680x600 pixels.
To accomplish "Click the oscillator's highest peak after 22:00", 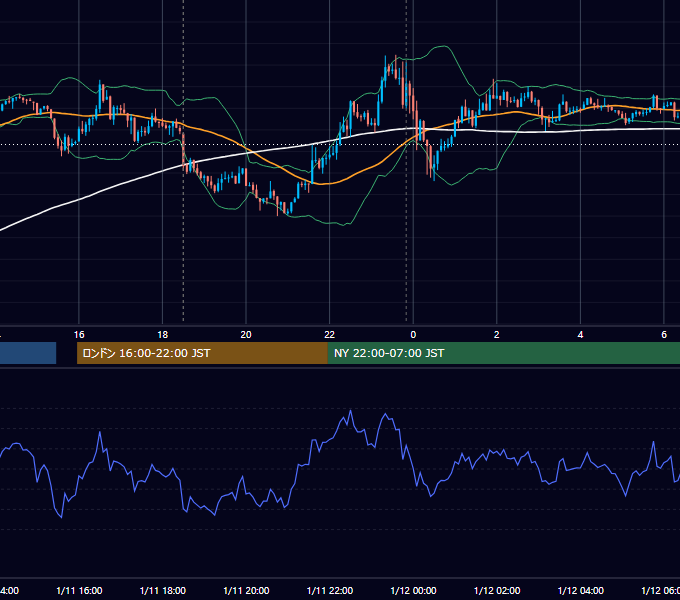I will tap(350, 411).
